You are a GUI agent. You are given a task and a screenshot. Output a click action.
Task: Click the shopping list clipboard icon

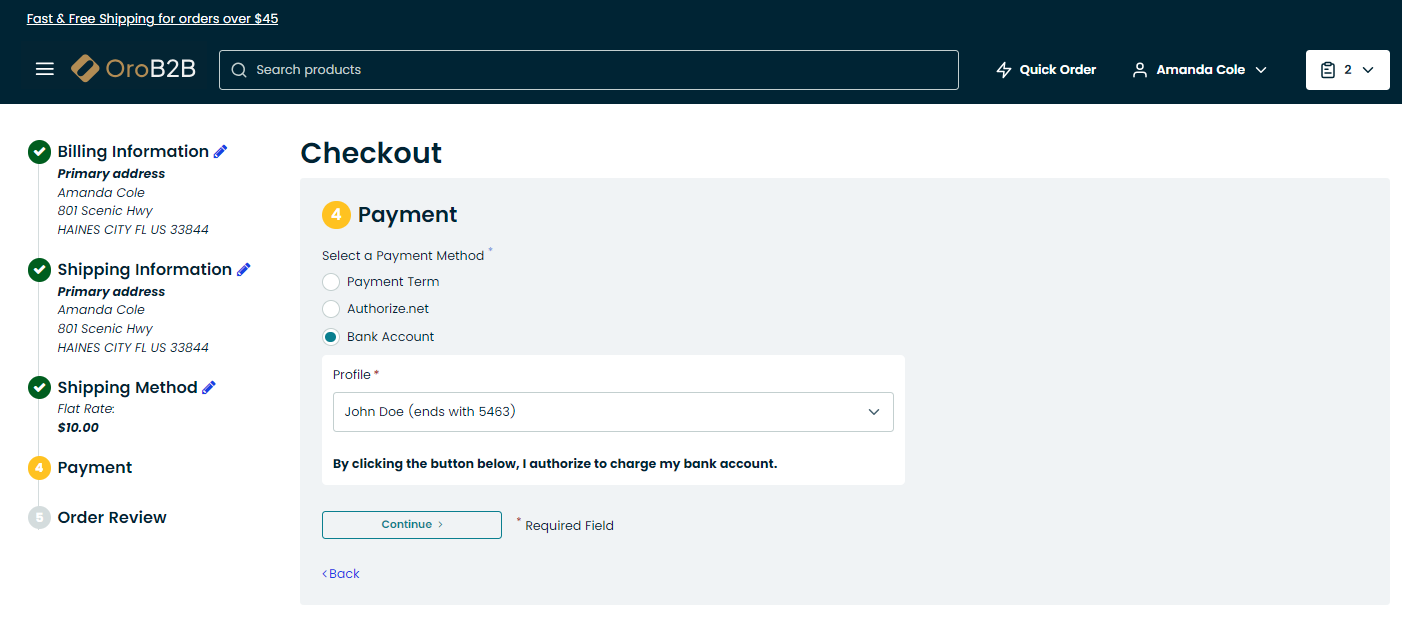click(x=1328, y=70)
